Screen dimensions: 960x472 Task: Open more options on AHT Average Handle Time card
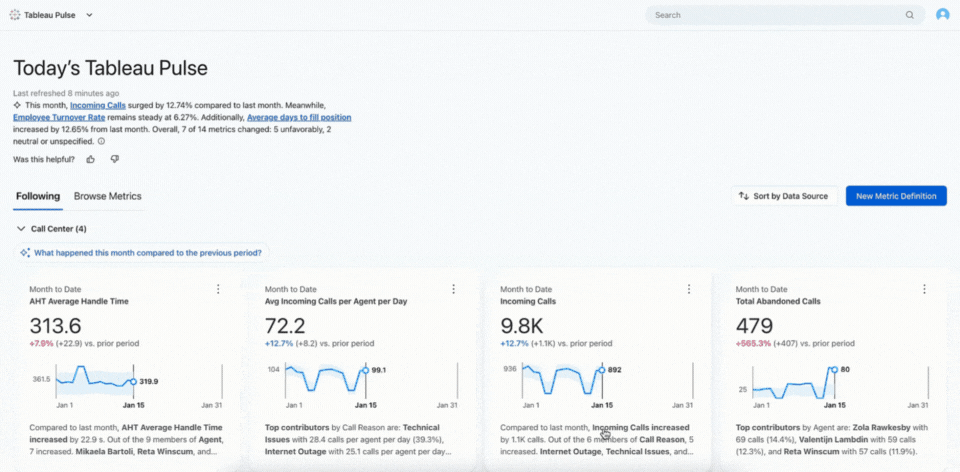click(218, 289)
